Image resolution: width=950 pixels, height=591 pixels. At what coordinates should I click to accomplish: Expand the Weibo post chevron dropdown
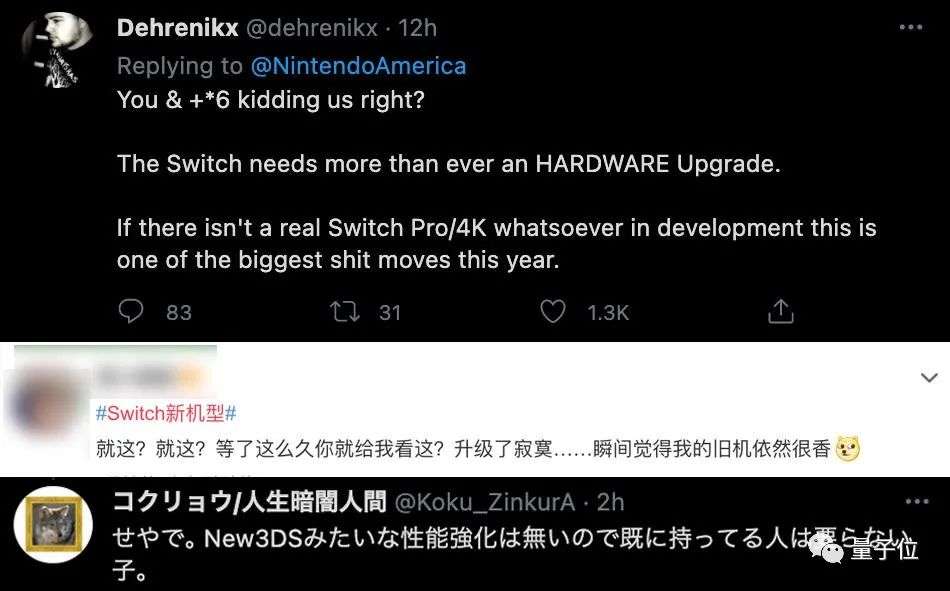tap(929, 378)
